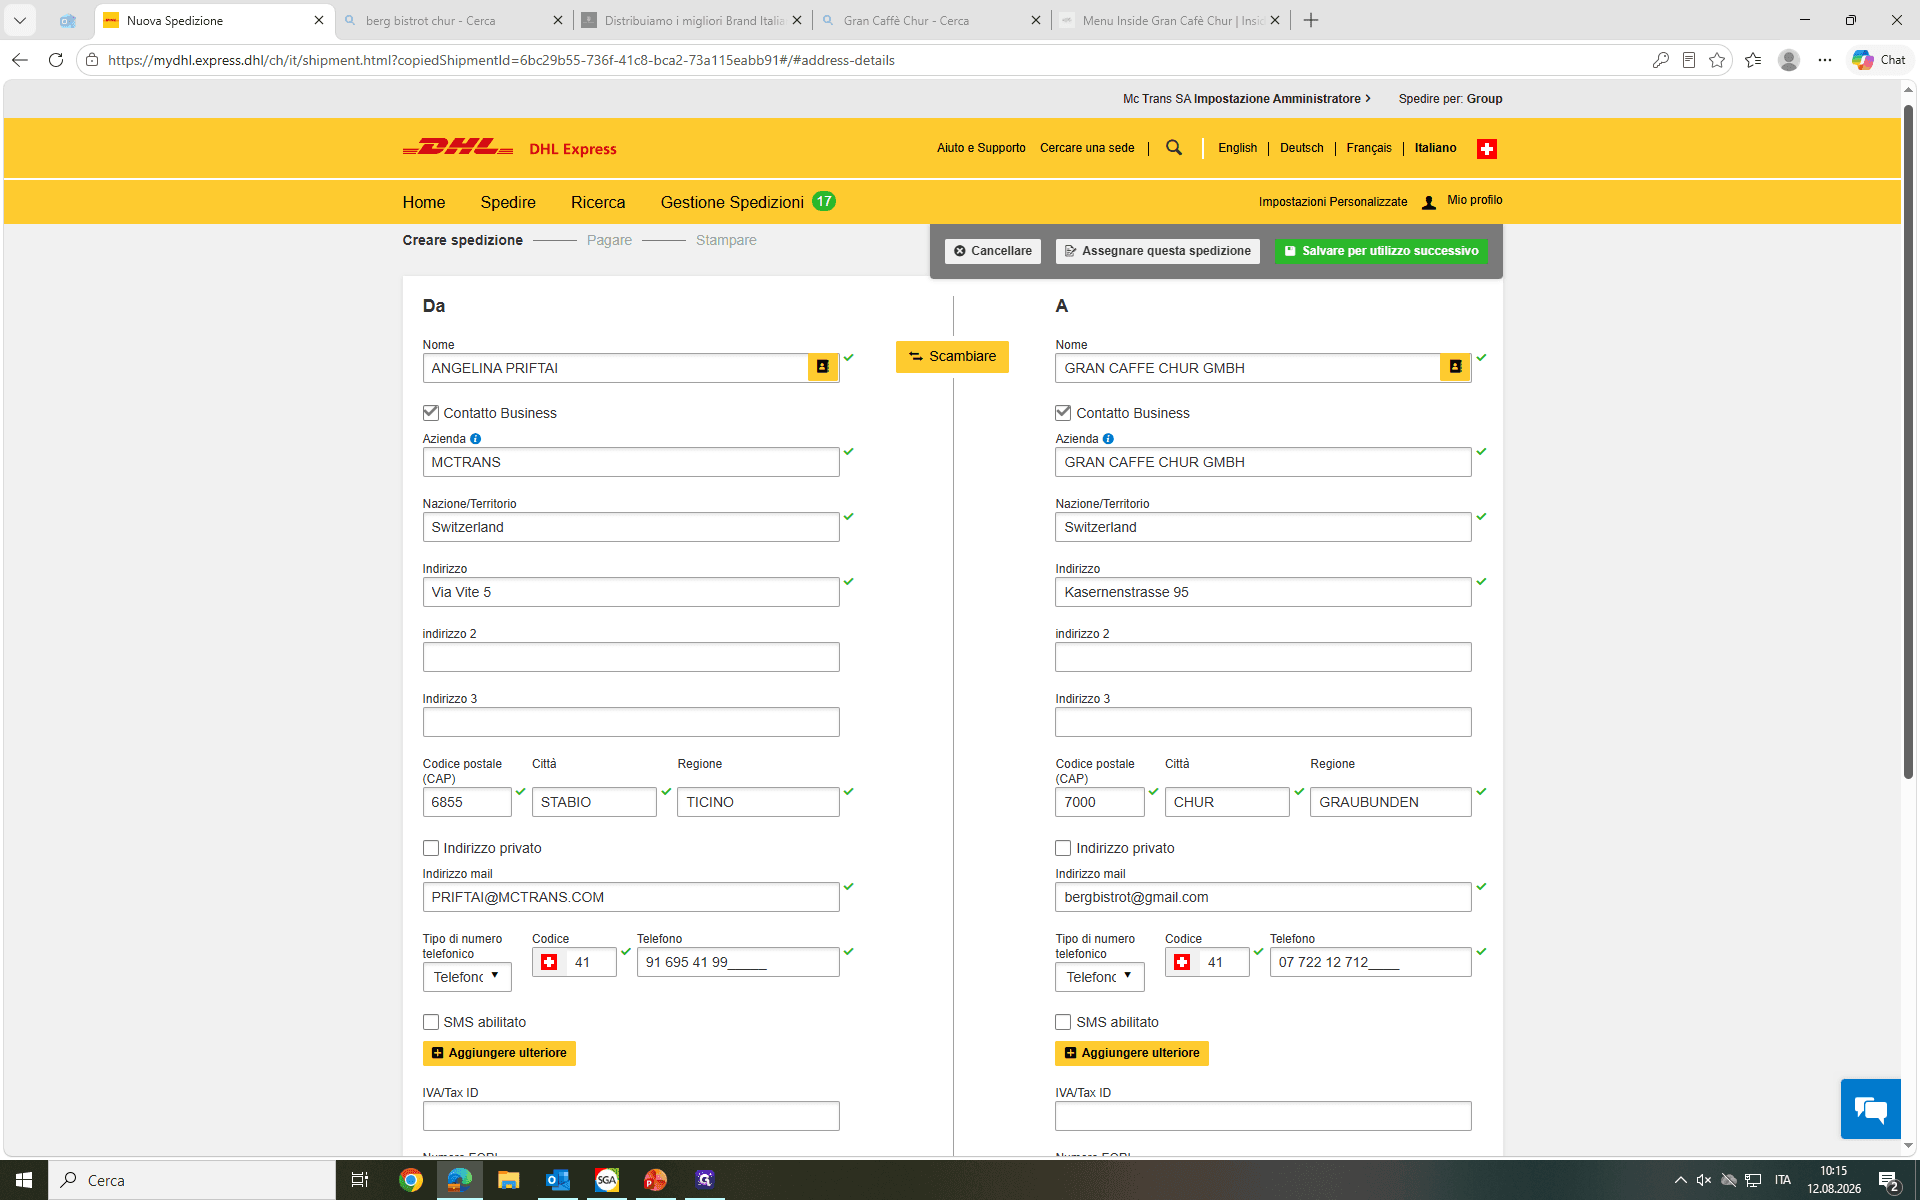Viewport: 1920px width, 1200px height.
Task: Open the Spedire menu
Action: coord(508,202)
